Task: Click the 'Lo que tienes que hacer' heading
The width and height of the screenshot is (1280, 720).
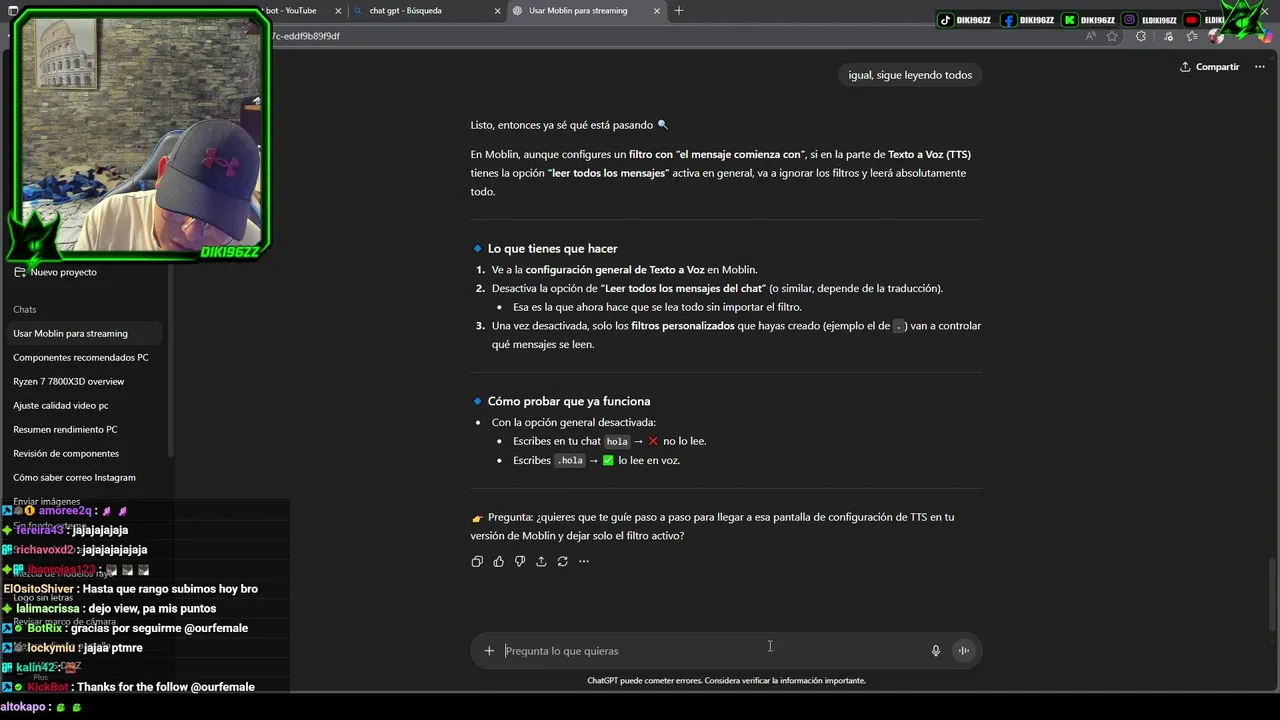Action: coord(552,249)
